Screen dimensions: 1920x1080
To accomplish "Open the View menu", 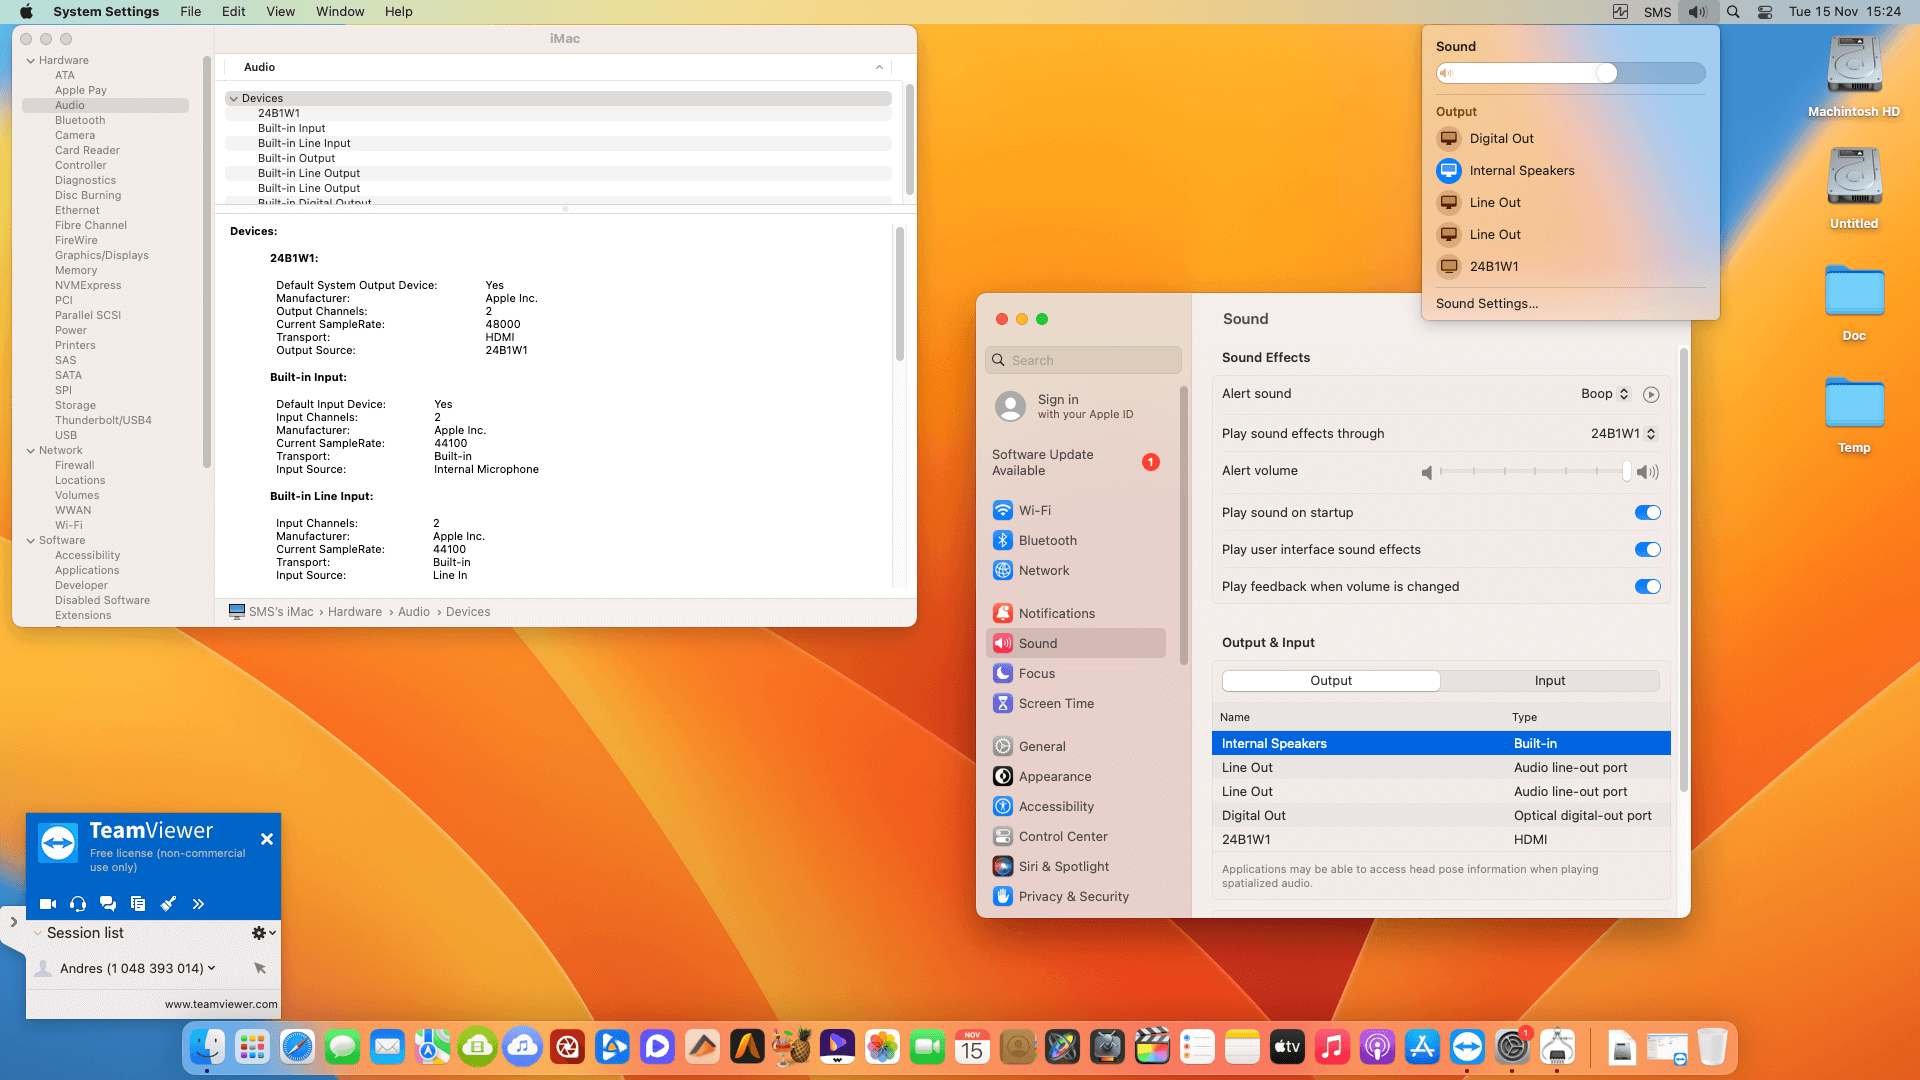I will [x=280, y=12].
